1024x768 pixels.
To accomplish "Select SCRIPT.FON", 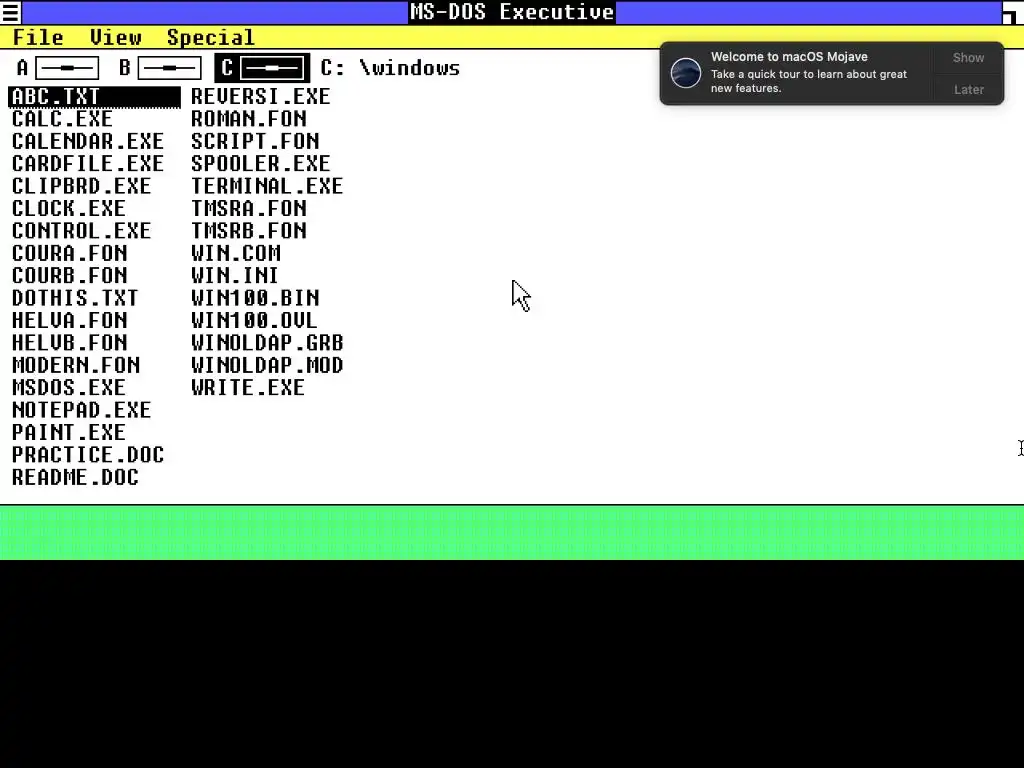I will [x=255, y=141].
